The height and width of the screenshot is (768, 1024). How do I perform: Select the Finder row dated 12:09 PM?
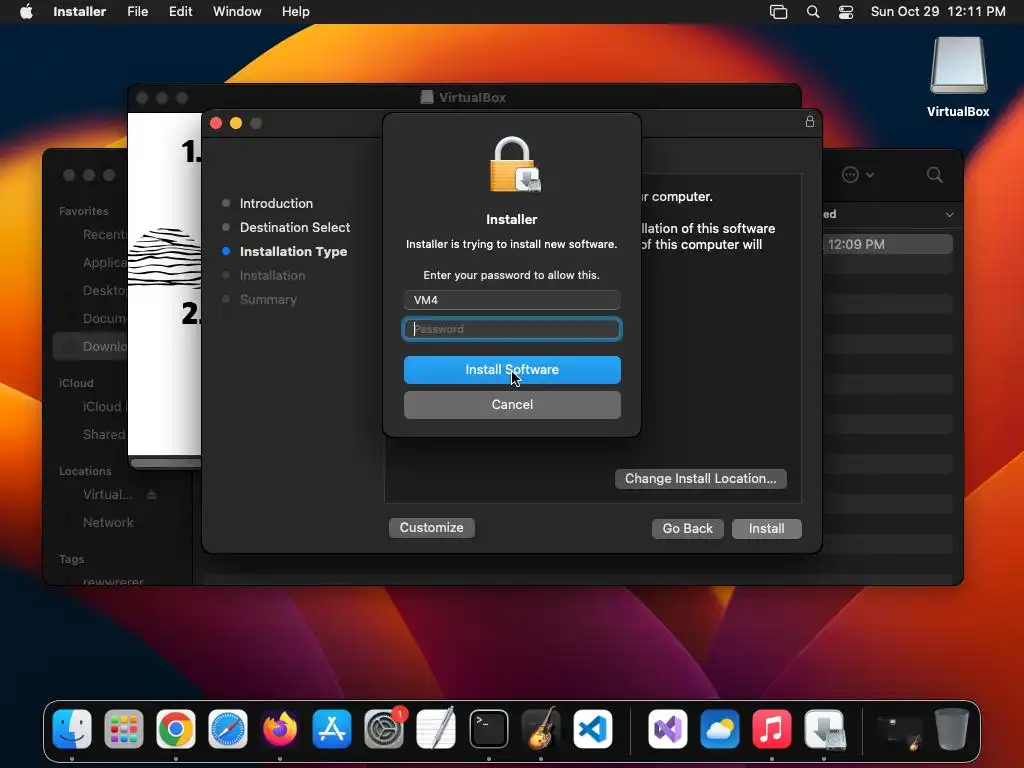click(x=887, y=244)
